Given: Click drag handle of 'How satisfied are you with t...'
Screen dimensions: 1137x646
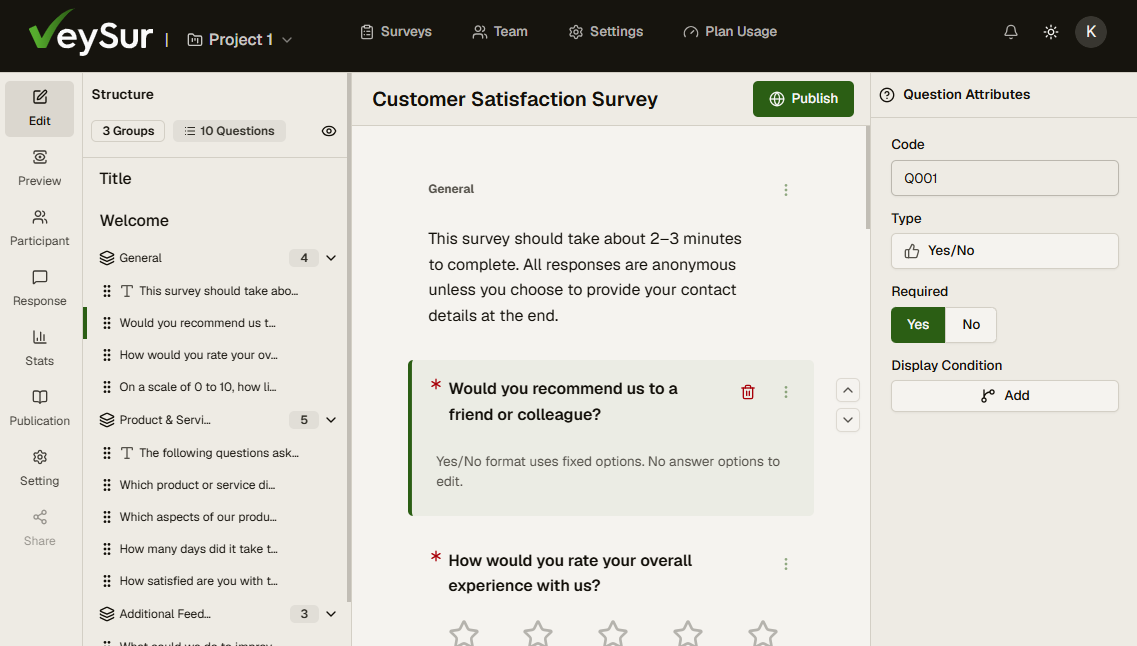Looking at the screenshot, I should (x=107, y=581).
